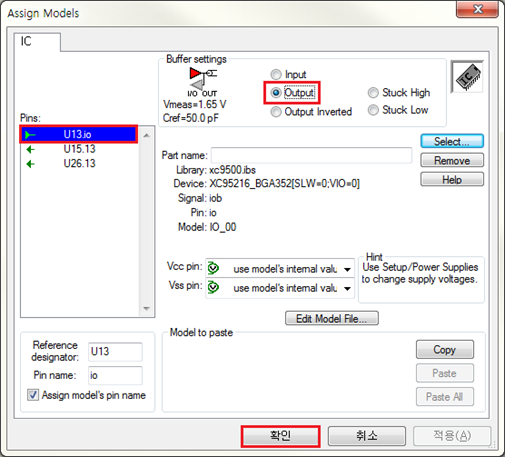Click the Edit Model File button

pyautogui.click(x=332, y=318)
